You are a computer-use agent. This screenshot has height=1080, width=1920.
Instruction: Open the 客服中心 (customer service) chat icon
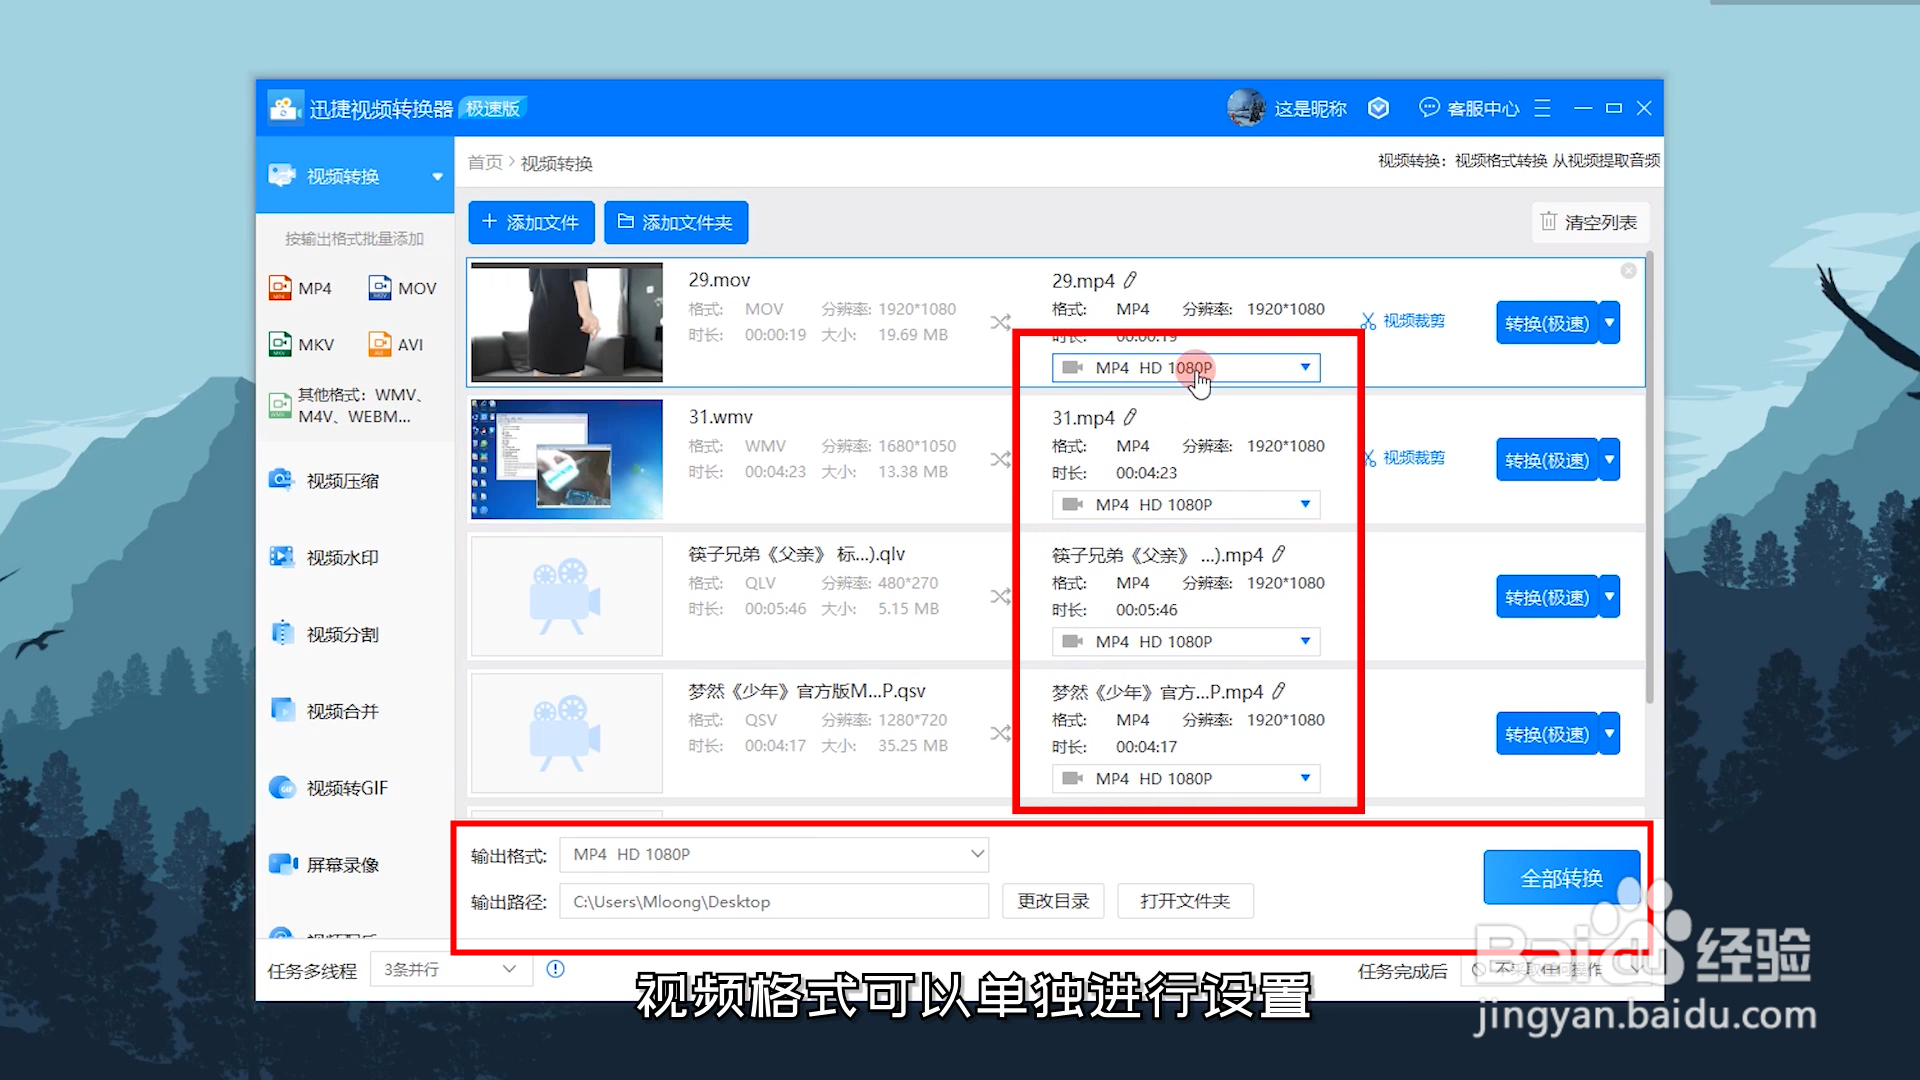click(x=1429, y=107)
